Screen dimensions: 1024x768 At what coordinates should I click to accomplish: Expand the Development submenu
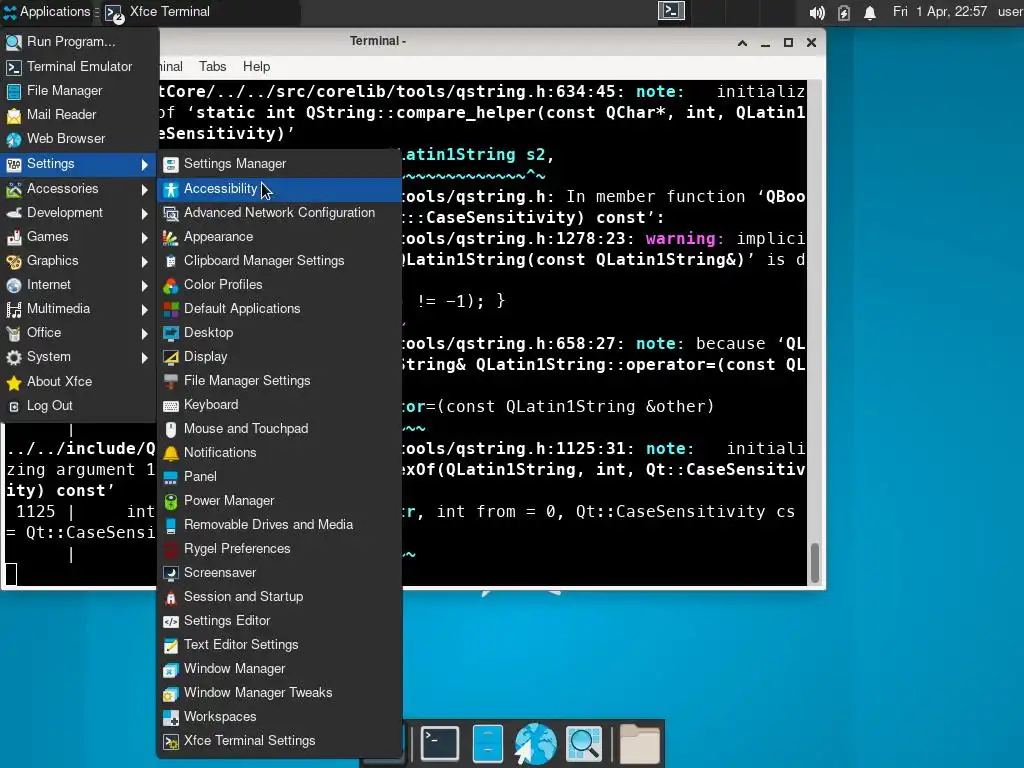[x=78, y=213]
